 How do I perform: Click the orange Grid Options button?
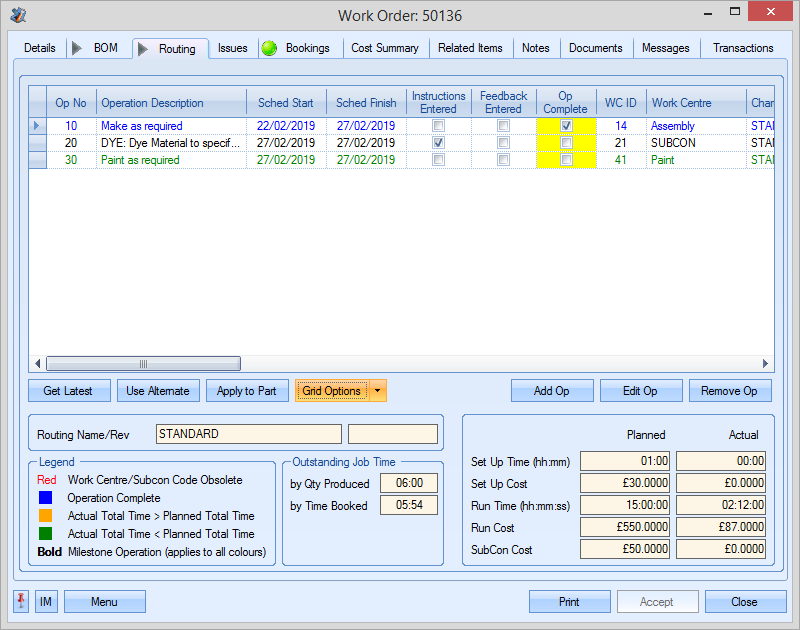(x=332, y=391)
